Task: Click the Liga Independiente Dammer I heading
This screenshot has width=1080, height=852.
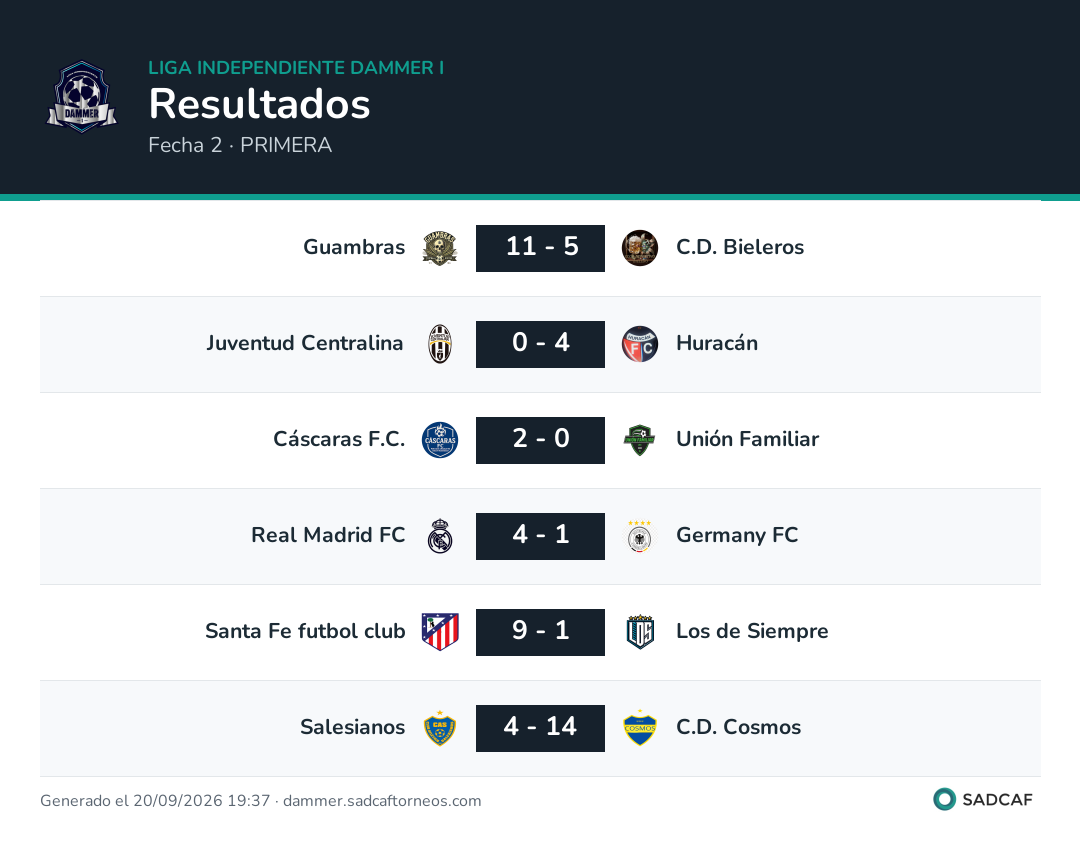Action: click(x=296, y=67)
